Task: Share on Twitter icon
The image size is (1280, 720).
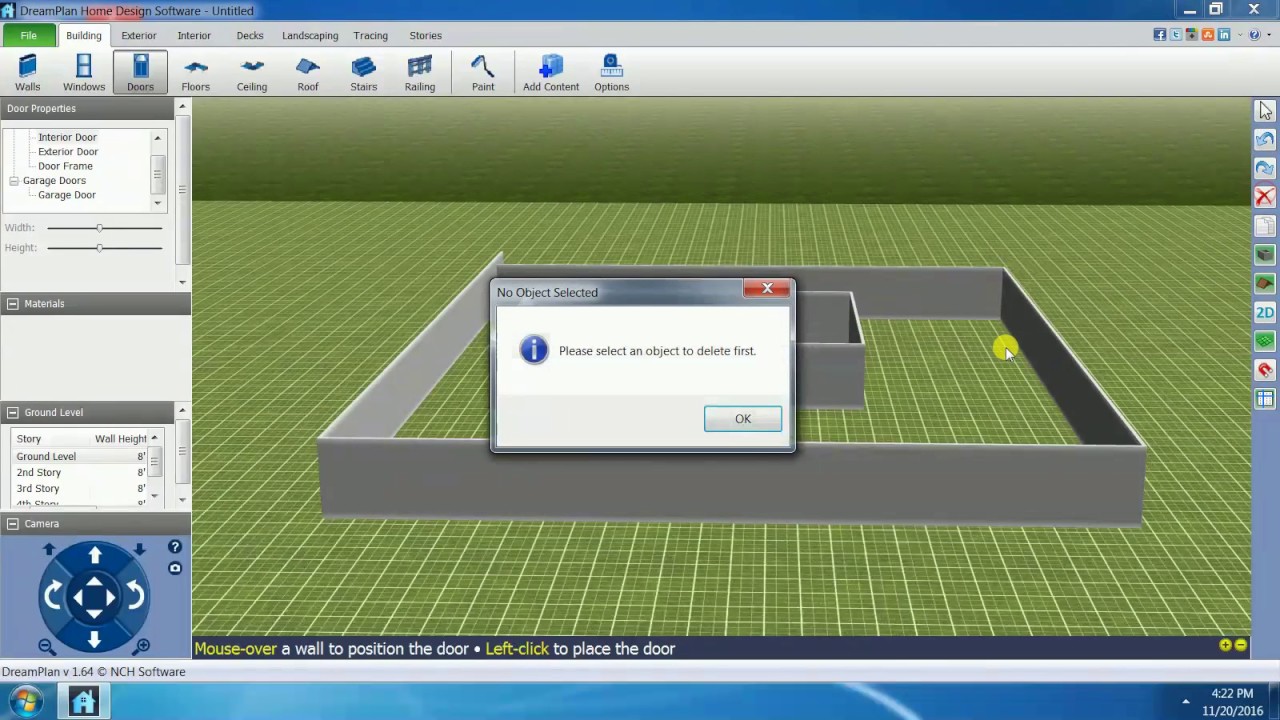Action: pyautogui.click(x=1176, y=35)
